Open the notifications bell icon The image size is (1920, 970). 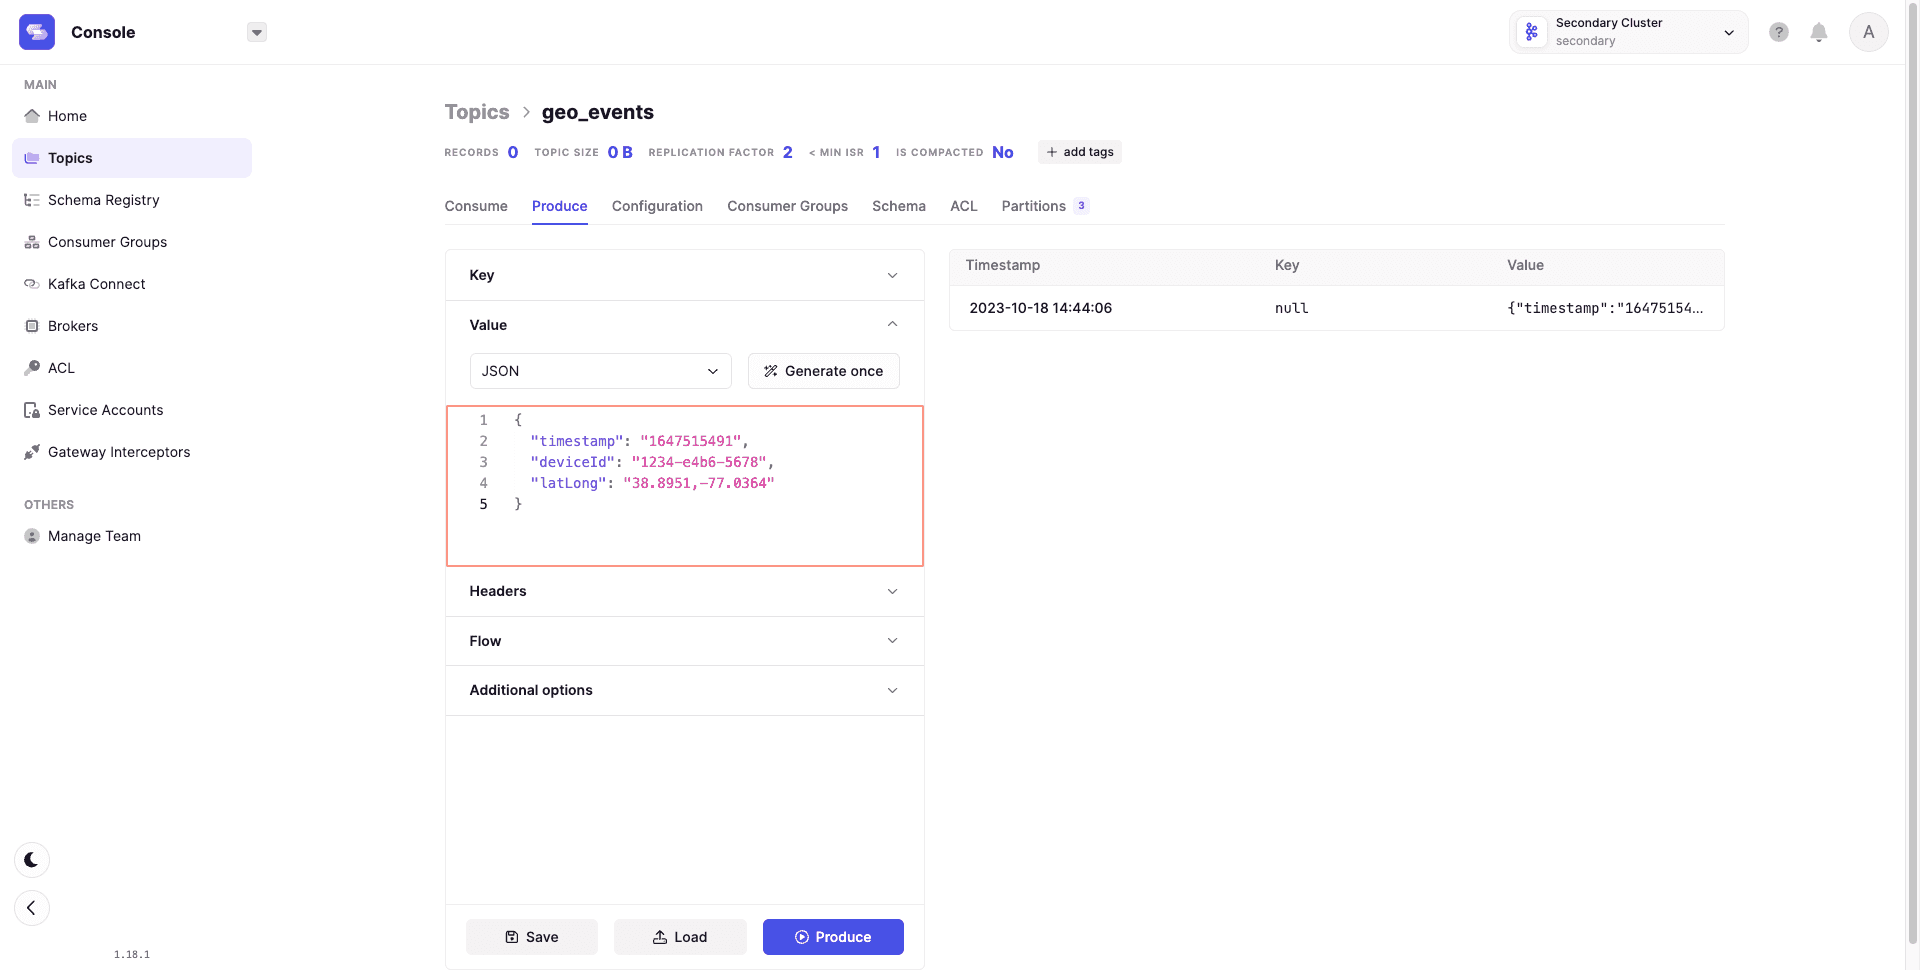1818,32
